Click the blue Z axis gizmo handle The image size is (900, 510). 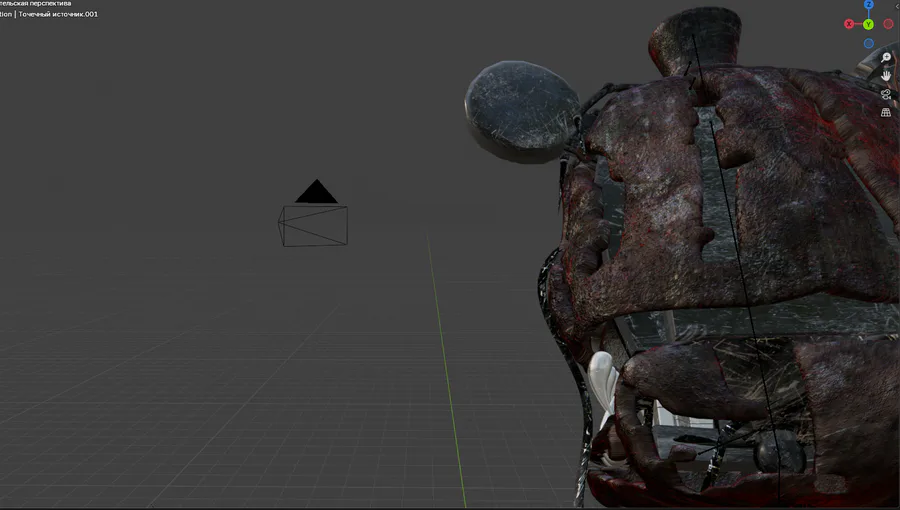pyautogui.click(x=869, y=5)
